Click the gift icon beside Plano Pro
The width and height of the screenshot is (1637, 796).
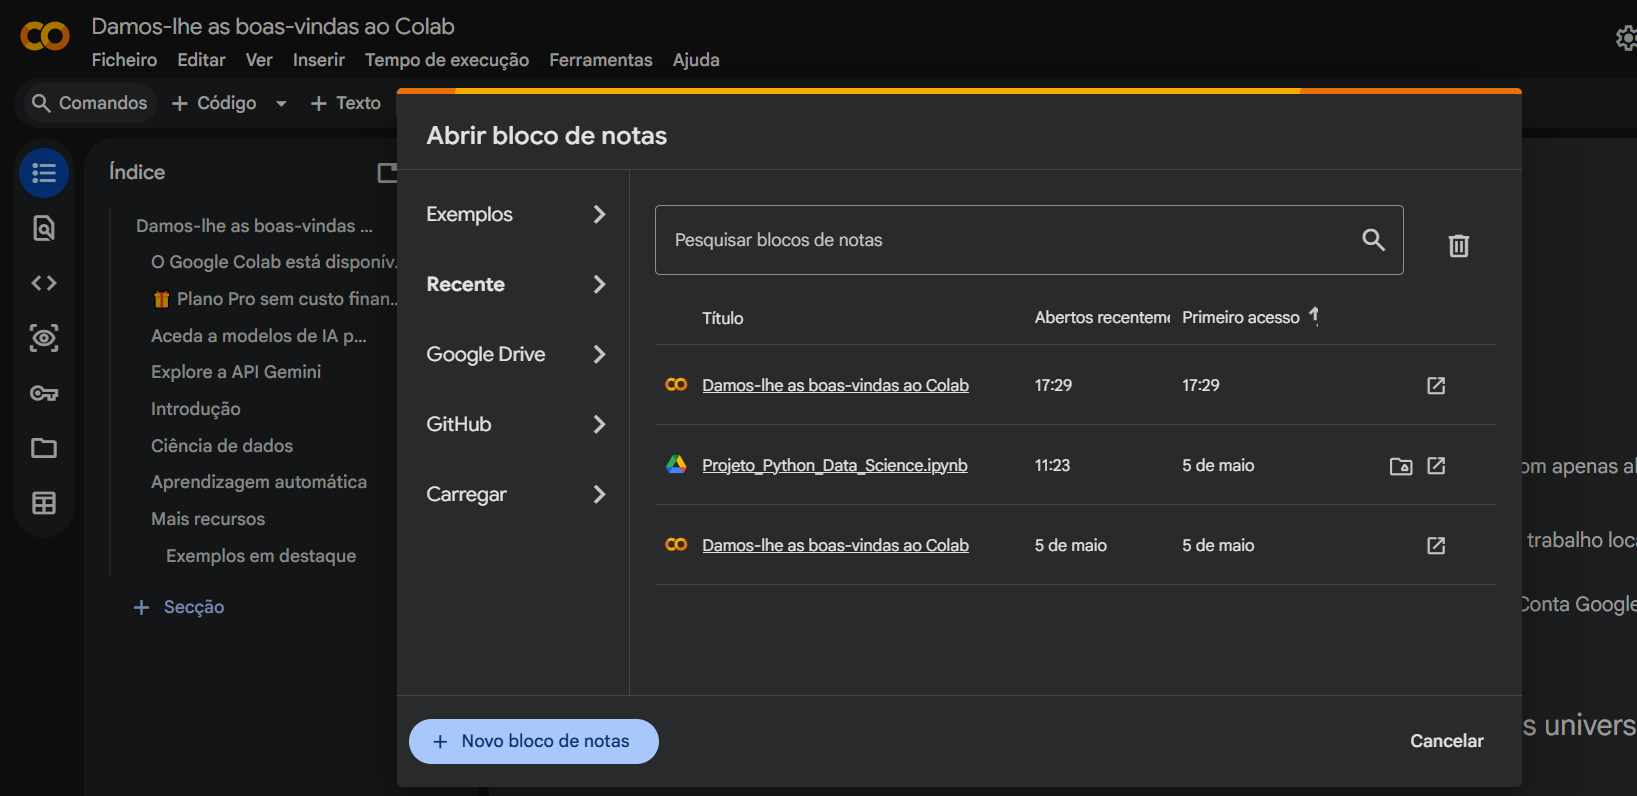161,299
